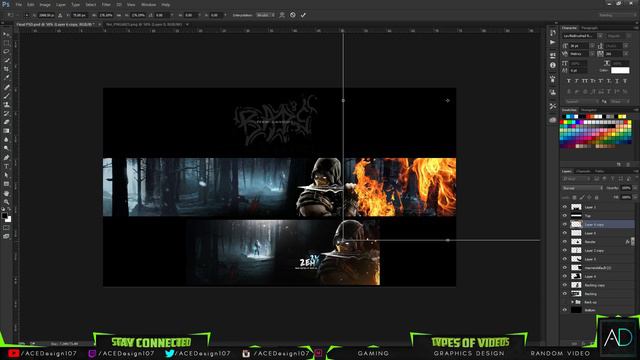The width and height of the screenshot is (640, 360).
Task: Hide the Bottom layer via eye icon
Action: click(x=565, y=310)
